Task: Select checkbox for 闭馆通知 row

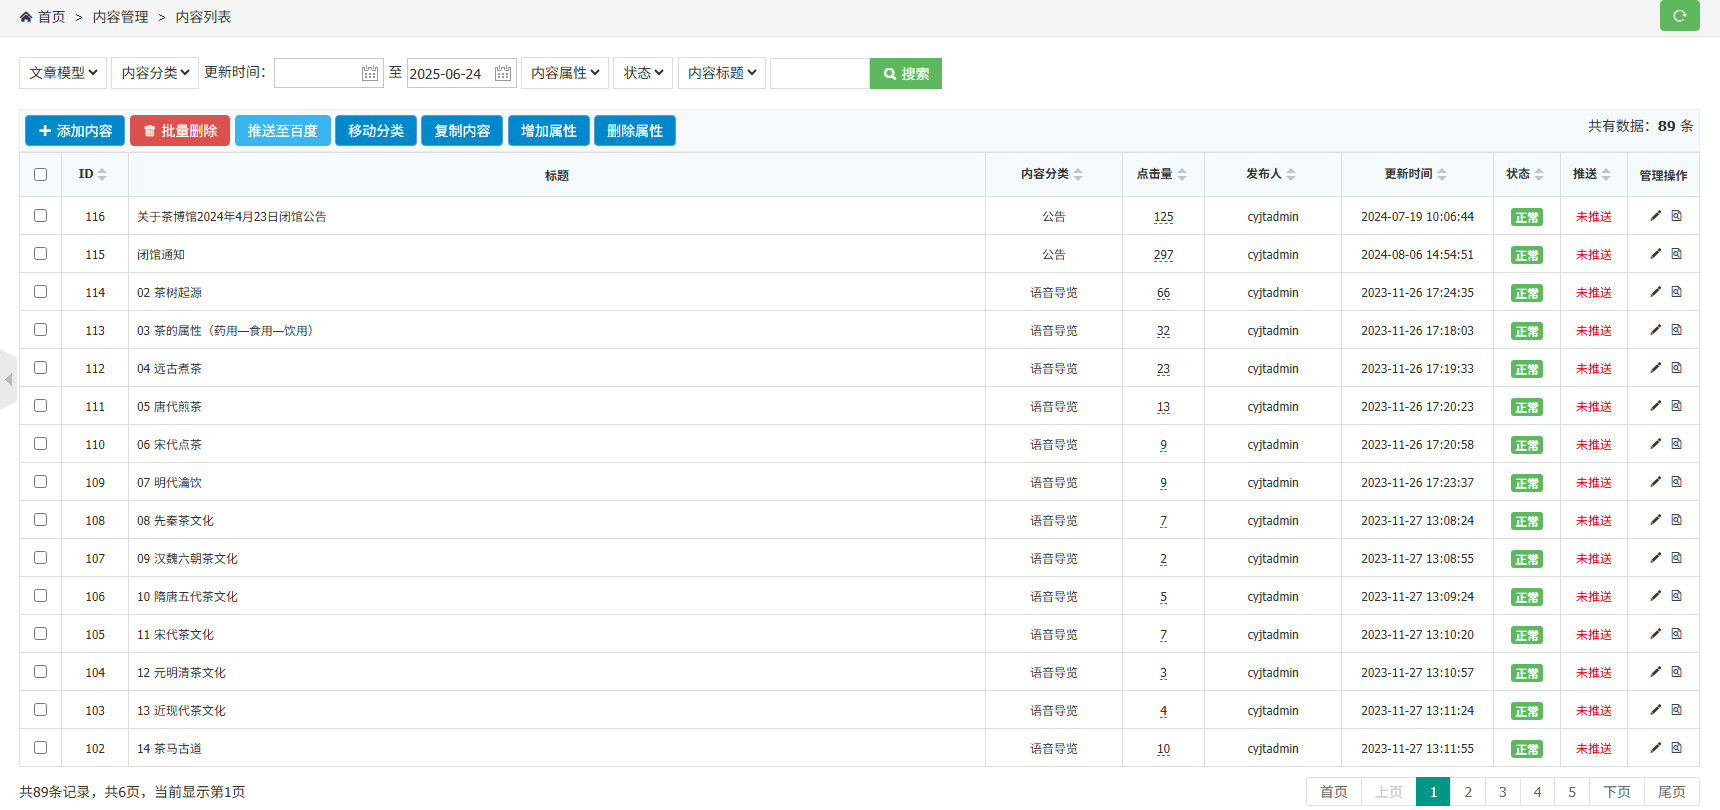Action: point(41,254)
